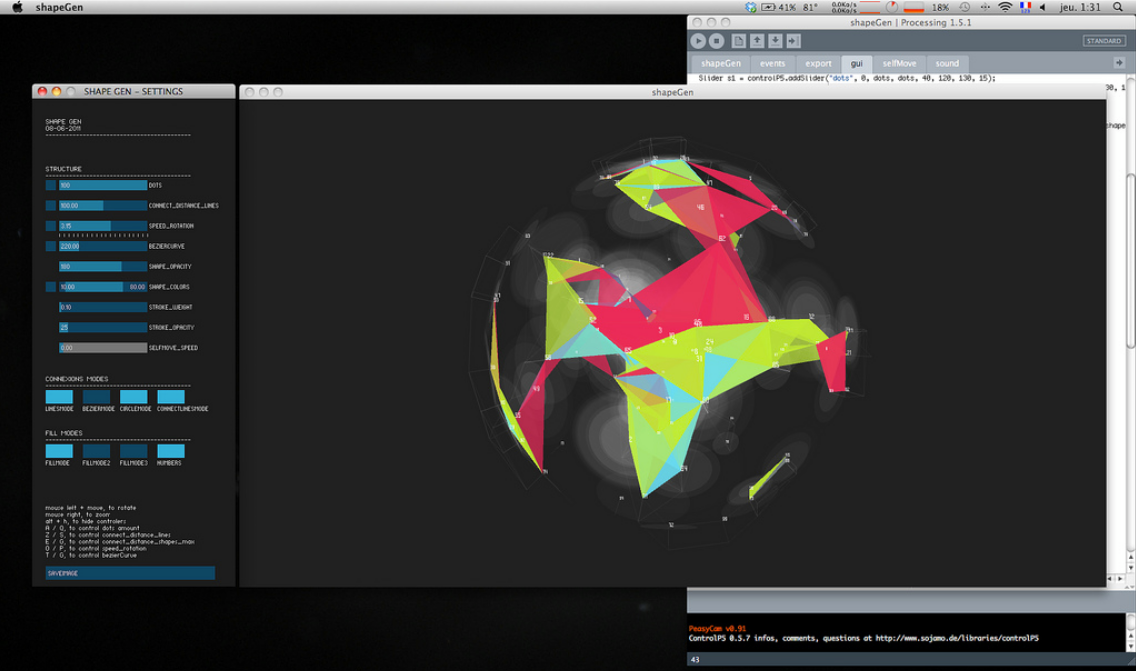This screenshot has height=671, width=1136.
Task: Click the volume icon in menu bar
Action: pyautogui.click(x=1043, y=7)
